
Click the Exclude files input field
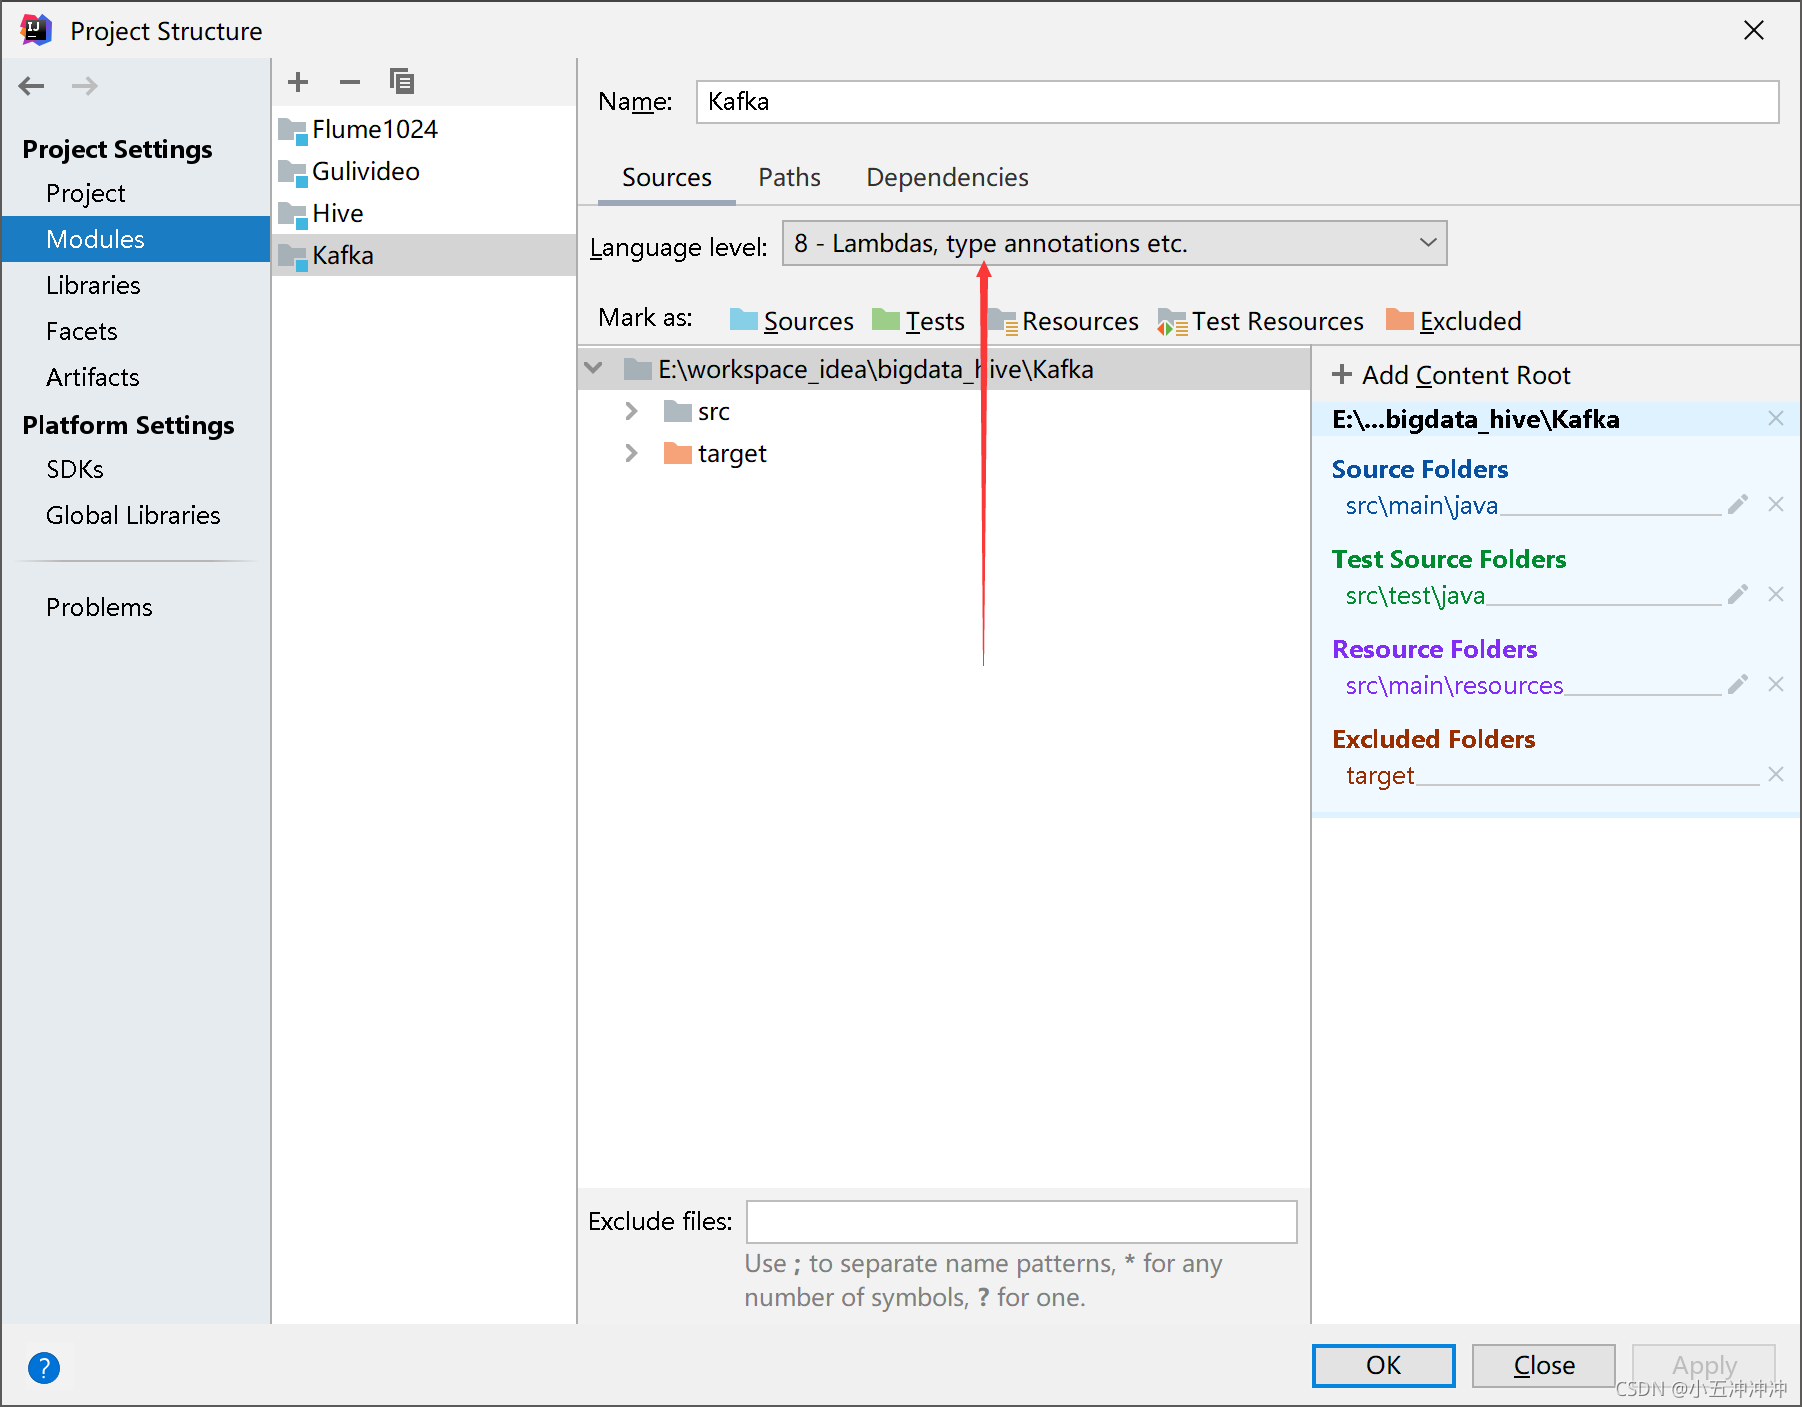point(1021,1222)
